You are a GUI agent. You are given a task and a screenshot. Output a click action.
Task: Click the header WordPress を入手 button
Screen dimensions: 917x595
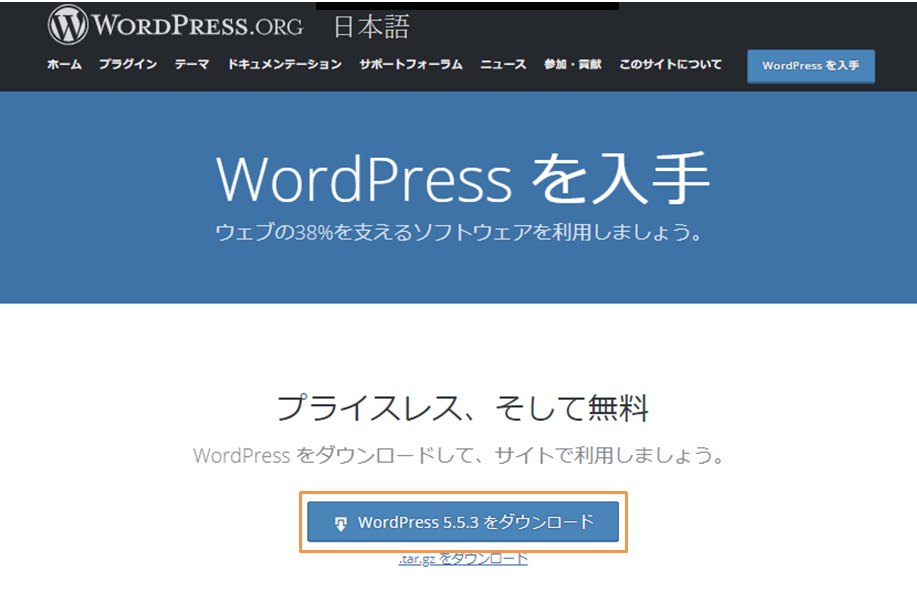[x=811, y=66]
